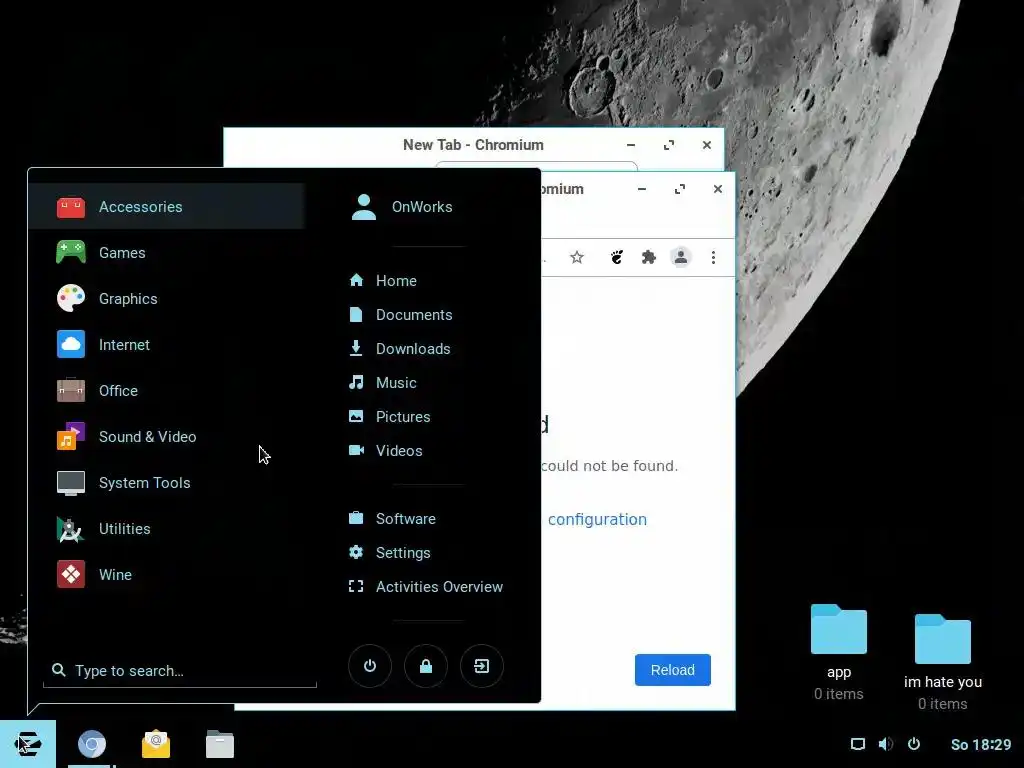Open Chromium profile avatar button

[x=680, y=257]
